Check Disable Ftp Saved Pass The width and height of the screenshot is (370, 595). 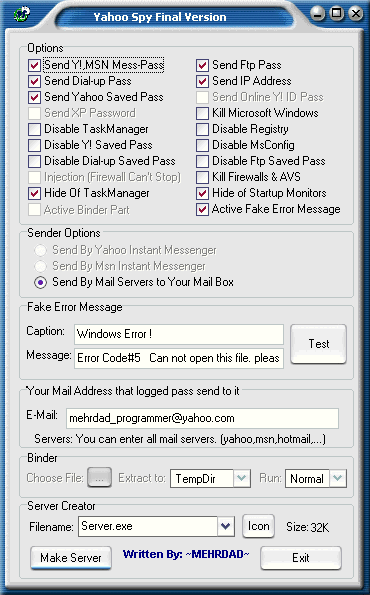pyautogui.click(x=202, y=161)
